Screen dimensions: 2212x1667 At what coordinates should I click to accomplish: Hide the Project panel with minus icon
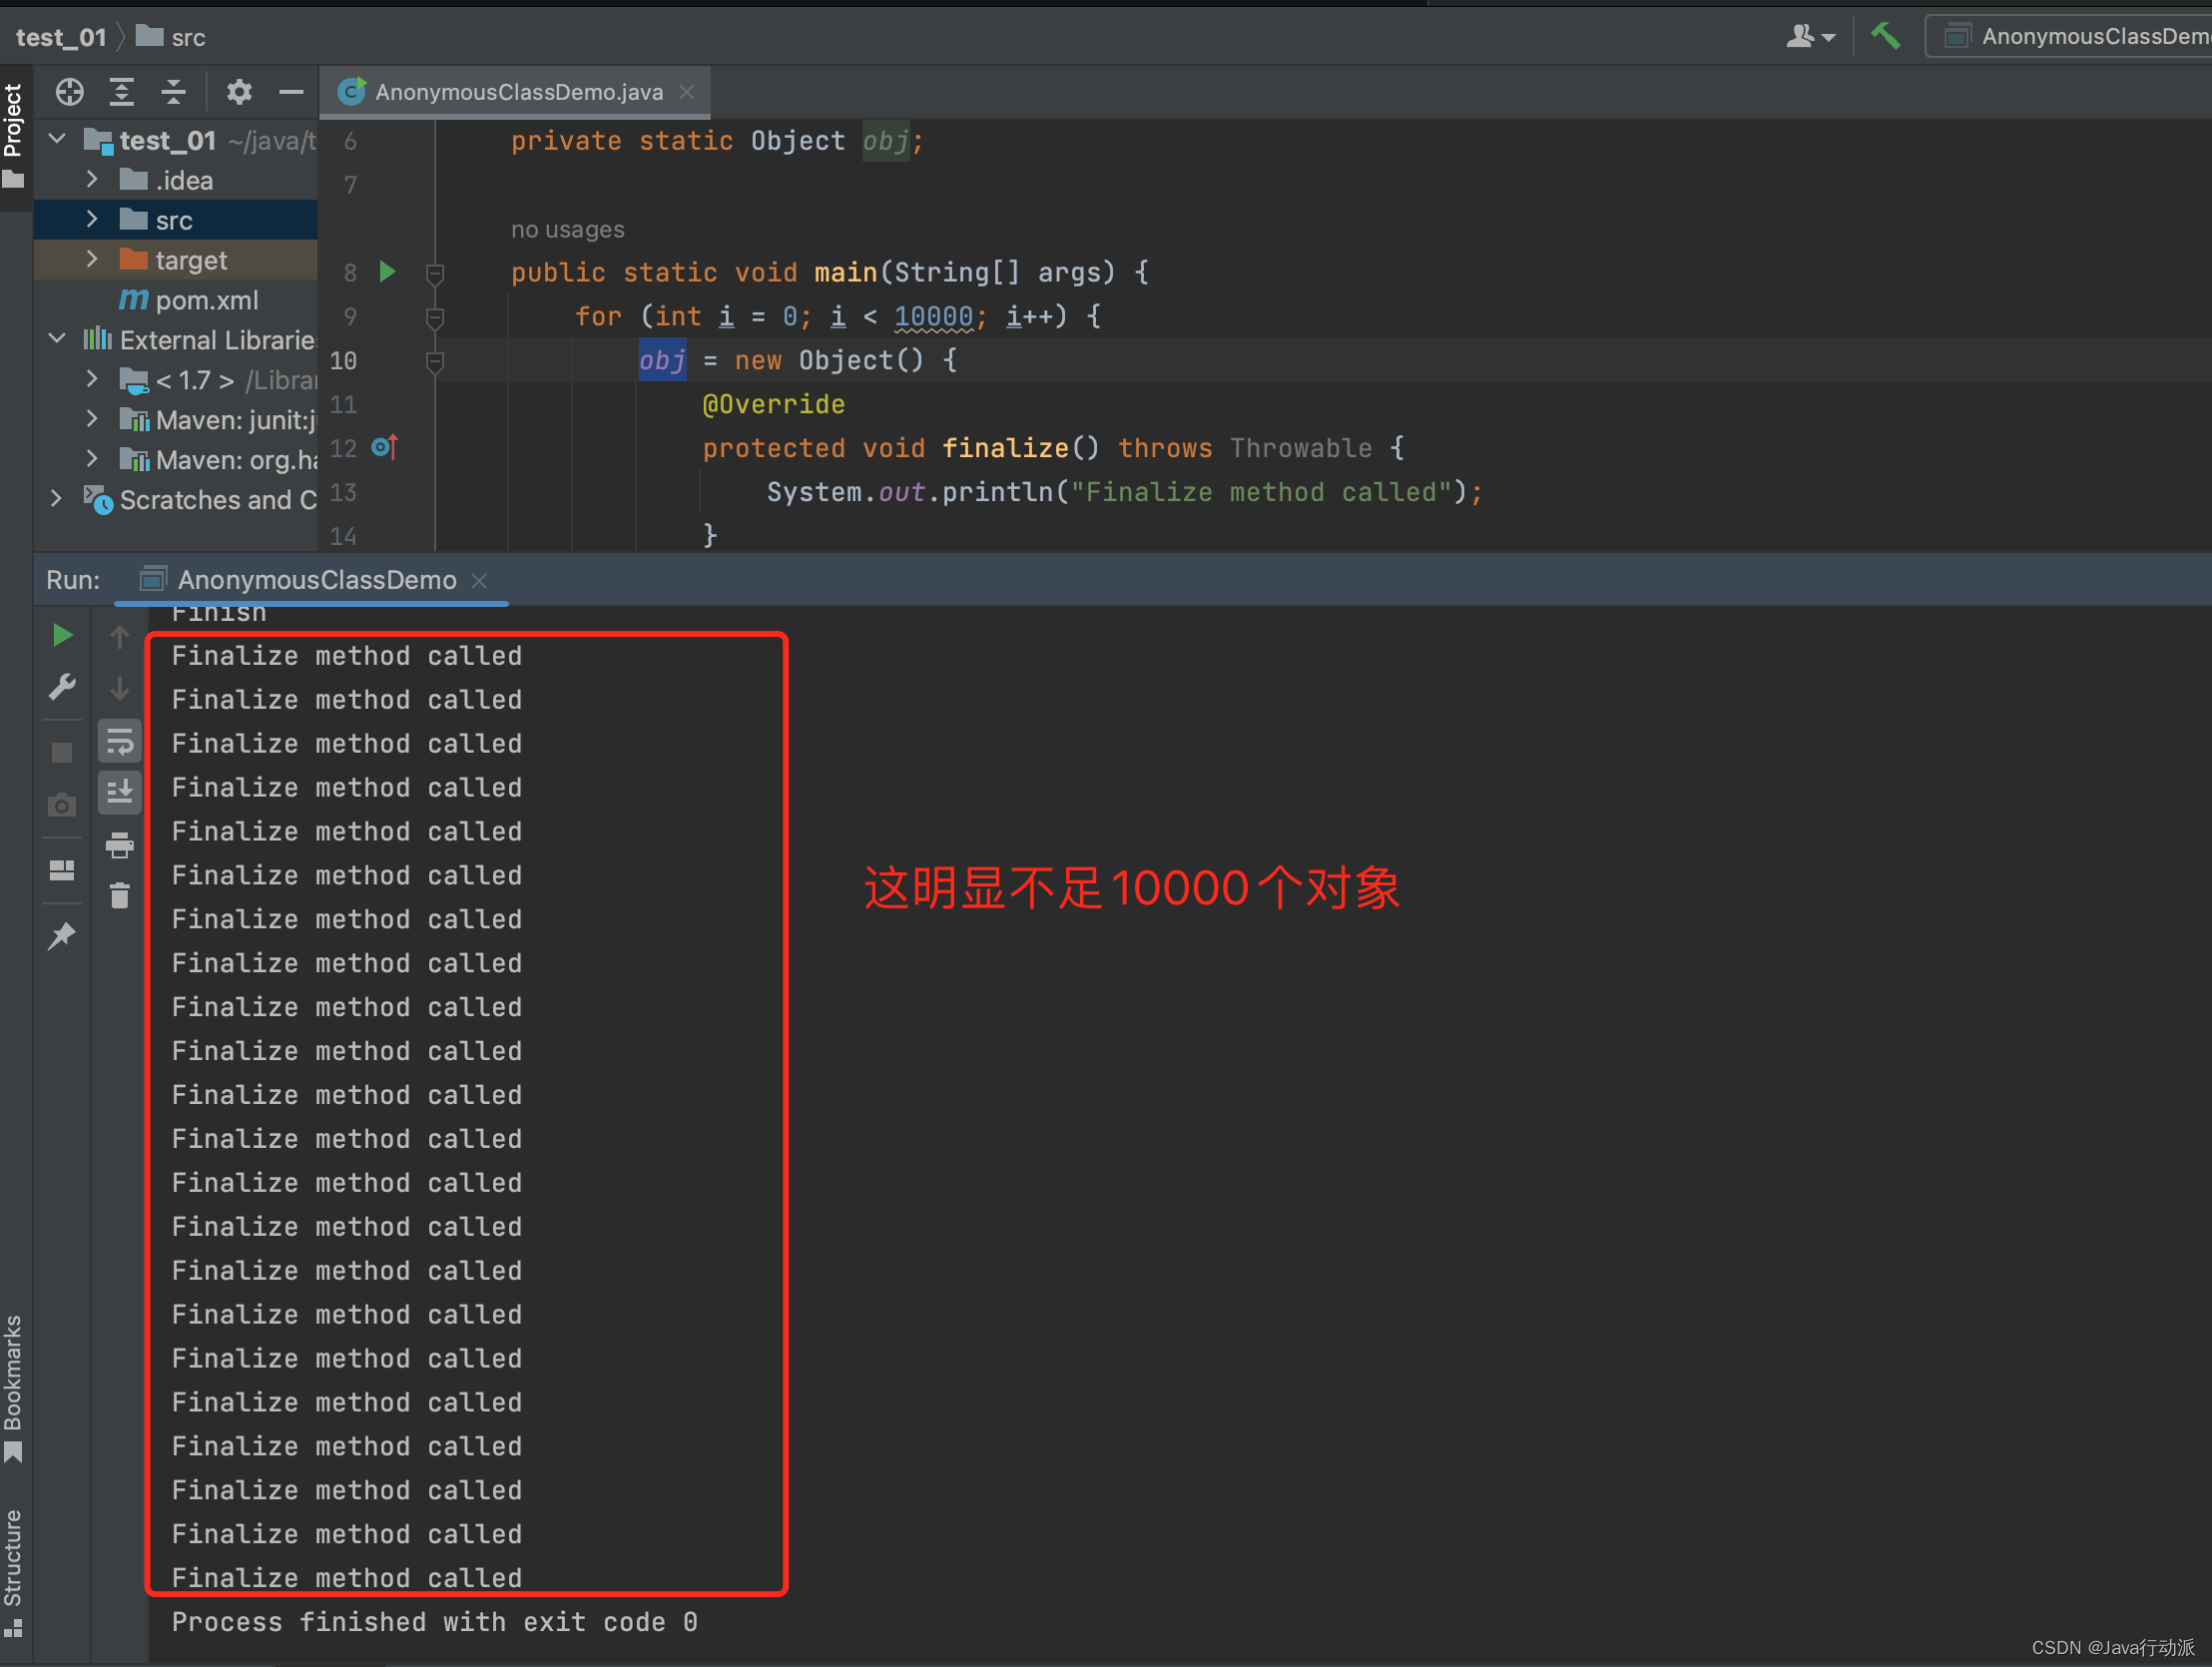(x=291, y=92)
